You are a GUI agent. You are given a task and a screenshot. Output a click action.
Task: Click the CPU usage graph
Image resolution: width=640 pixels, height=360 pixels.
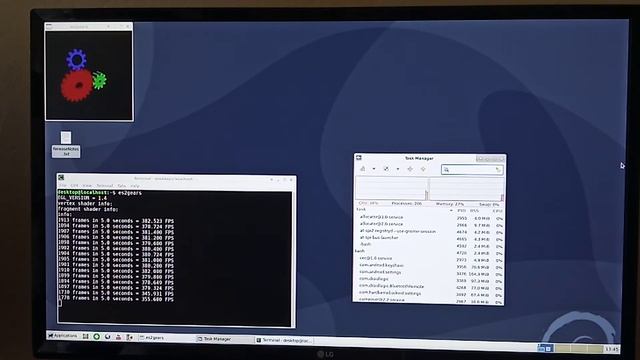392,189
